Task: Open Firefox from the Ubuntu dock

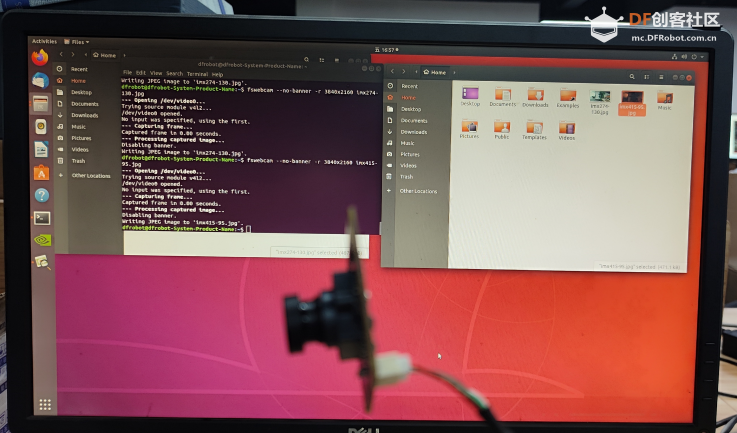Action: click(x=40, y=58)
